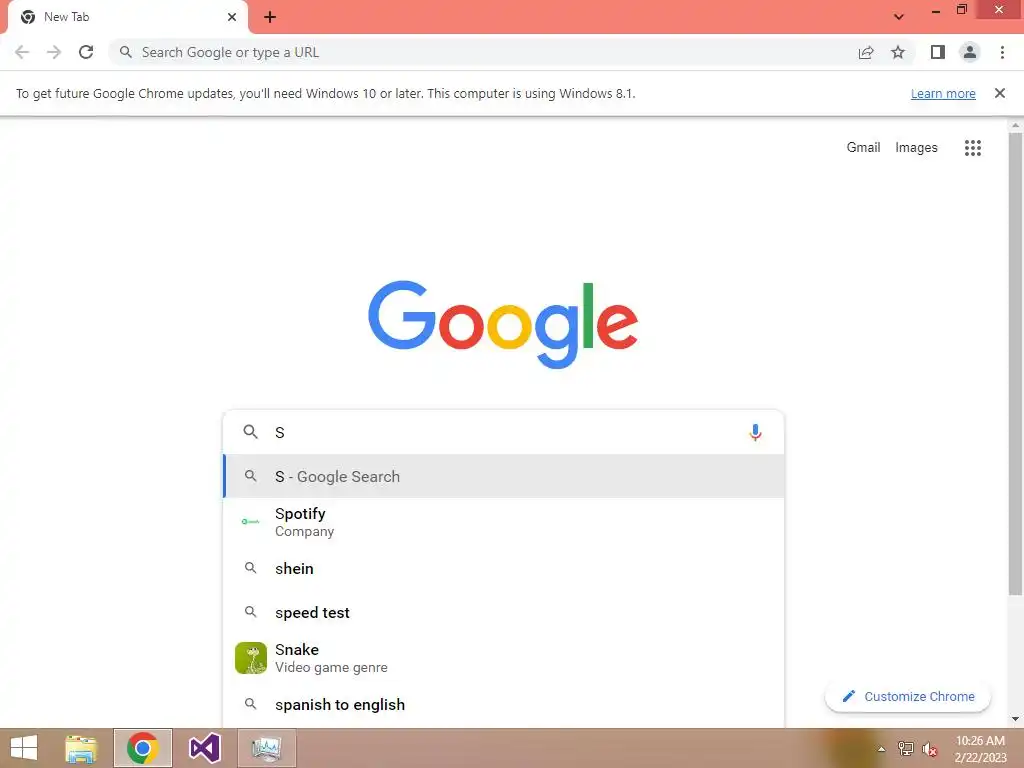The image size is (1024, 768).
Task: Open the side panel icon
Action: tap(938, 52)
